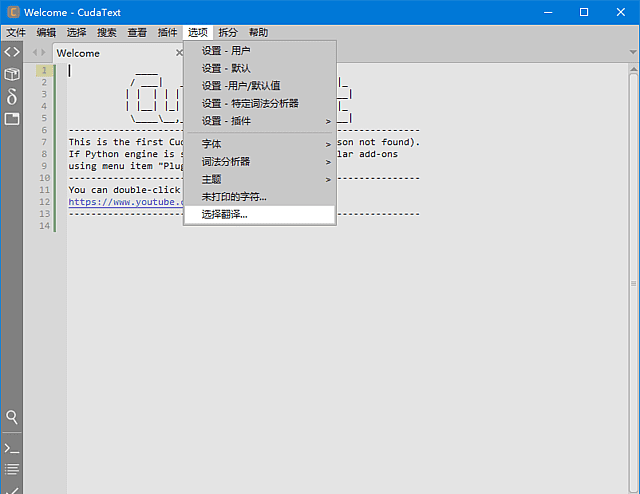Open the Code Tree sidebar panel icon
The height and width of the screenshot is (494, 640).
pos(11,52)
